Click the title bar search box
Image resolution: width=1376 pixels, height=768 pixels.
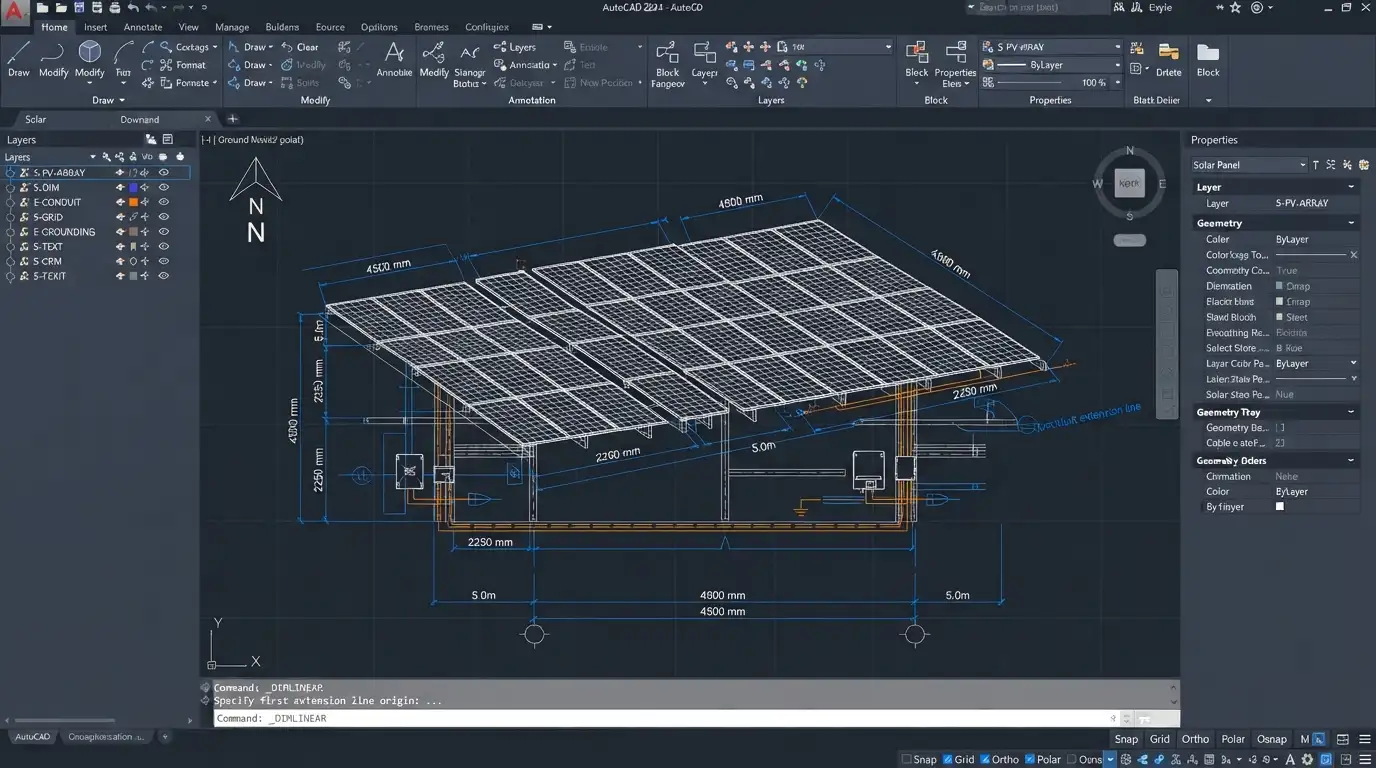tap(1038, 7)
